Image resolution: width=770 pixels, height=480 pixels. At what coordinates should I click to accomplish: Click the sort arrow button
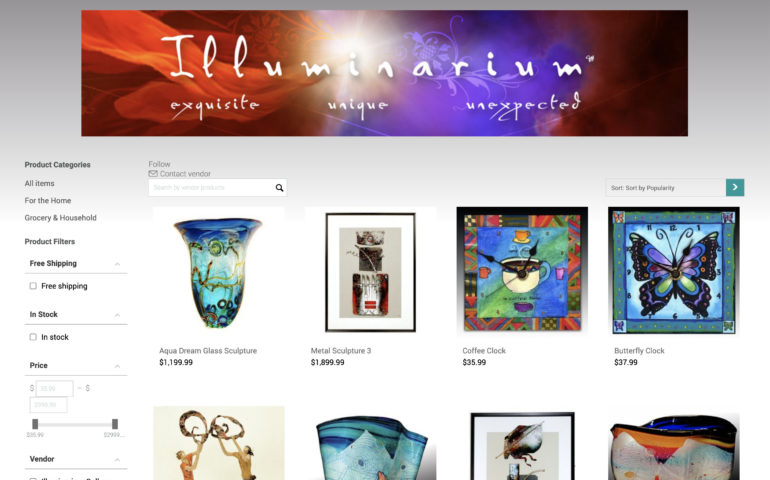[735, 187]
